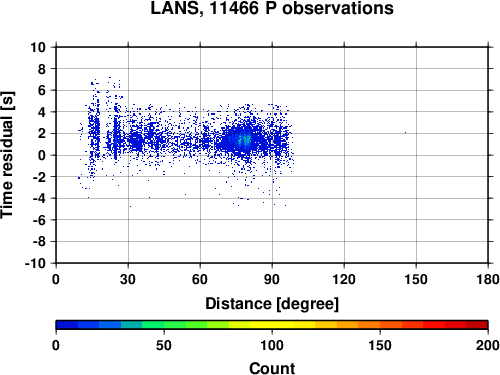Click the colorbar tick label '50'

click(x=164, y=345)
